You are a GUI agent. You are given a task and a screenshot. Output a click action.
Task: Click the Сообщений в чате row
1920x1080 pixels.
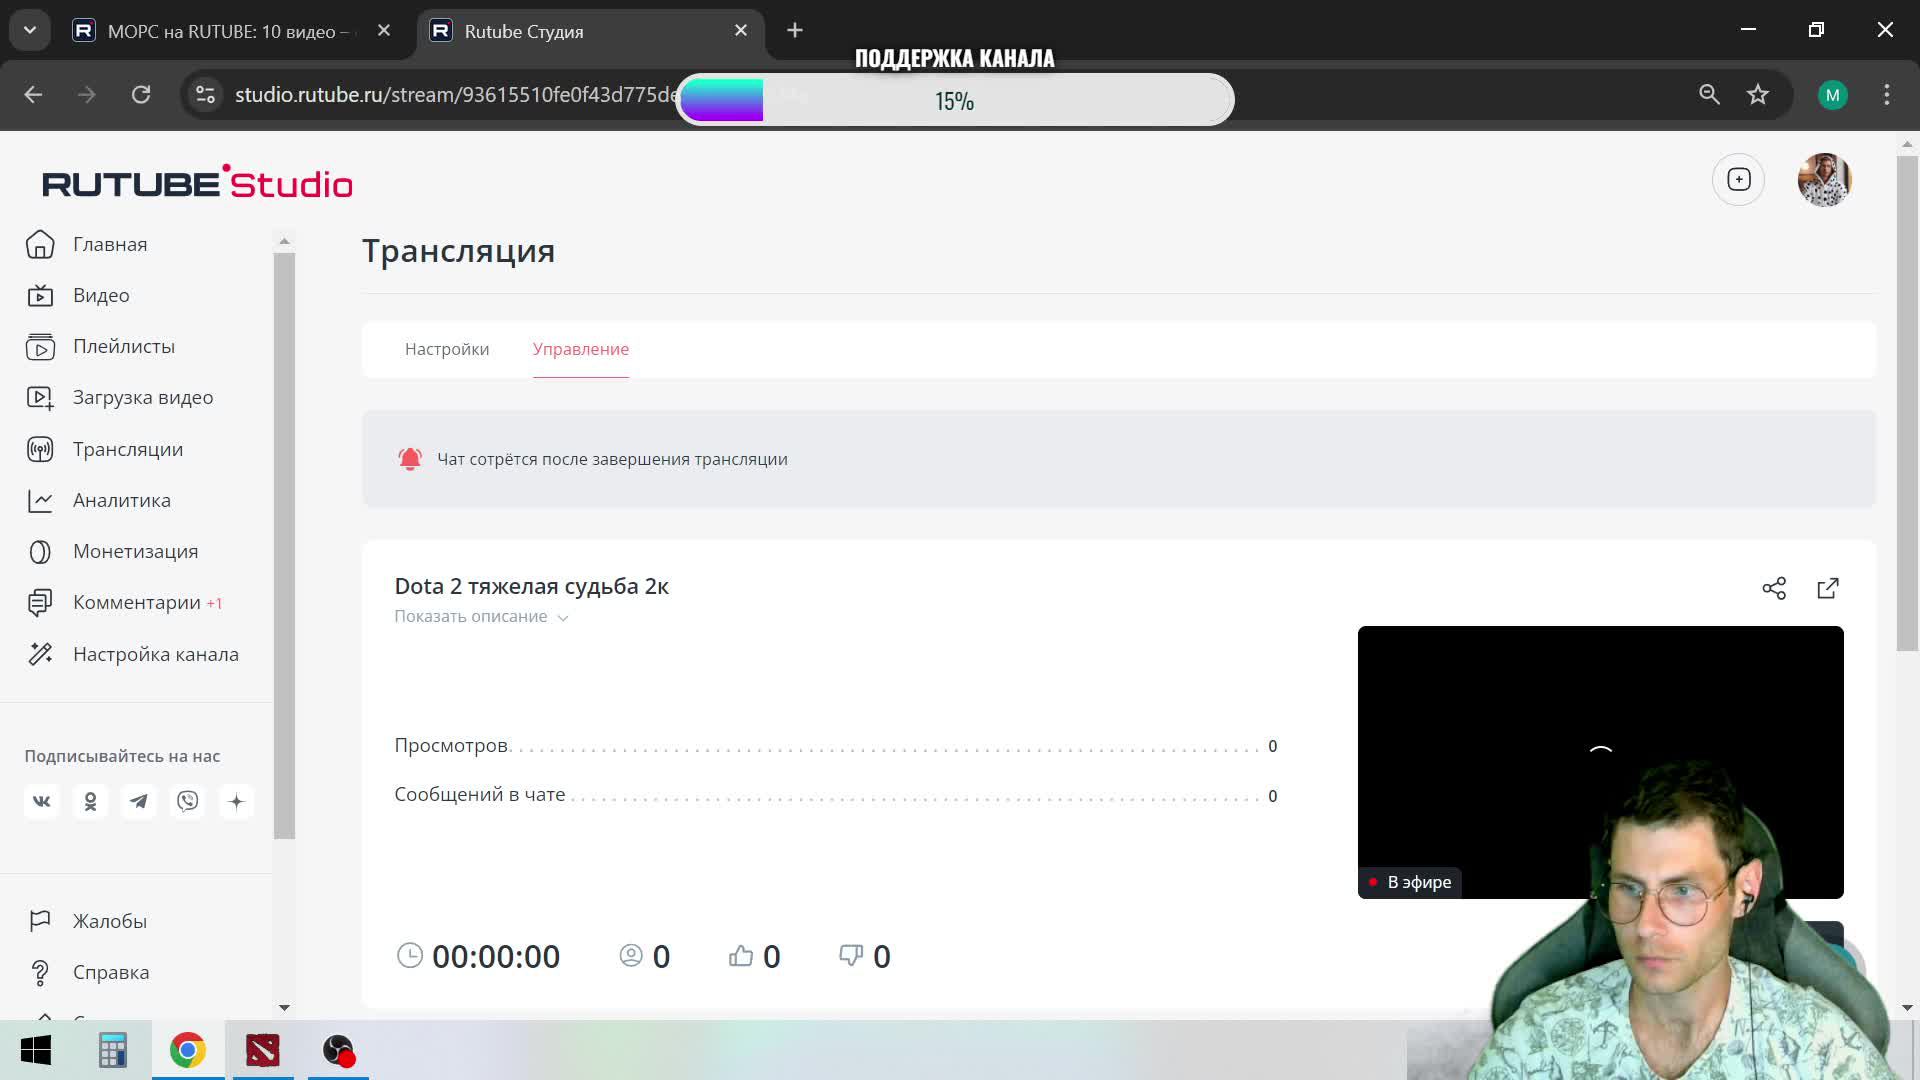tap(836, 795)
